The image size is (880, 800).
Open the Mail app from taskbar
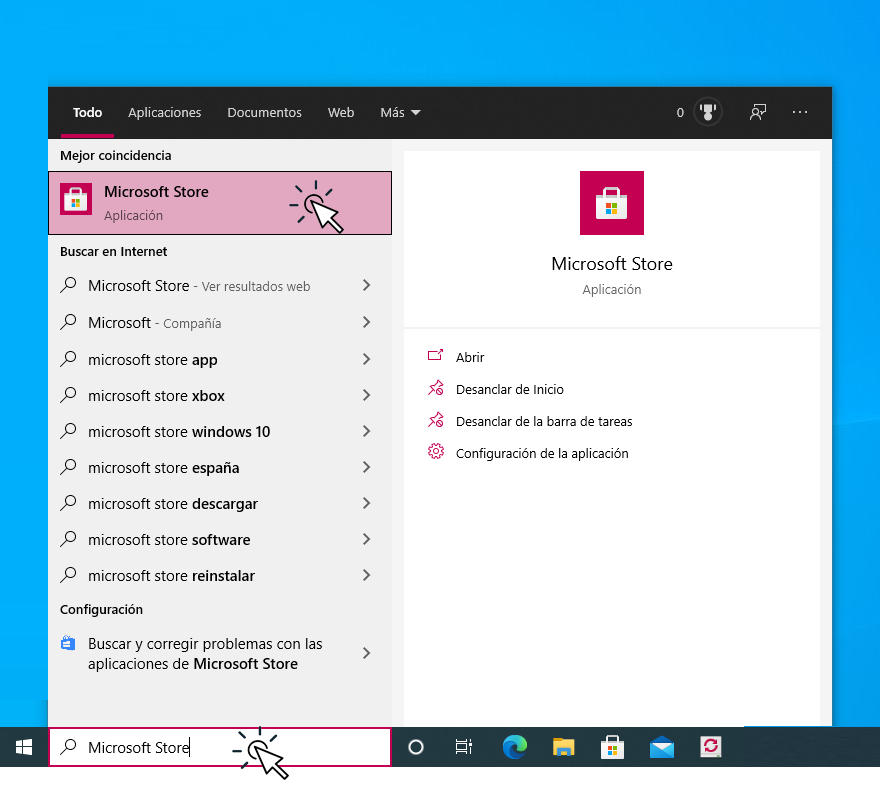662,747
